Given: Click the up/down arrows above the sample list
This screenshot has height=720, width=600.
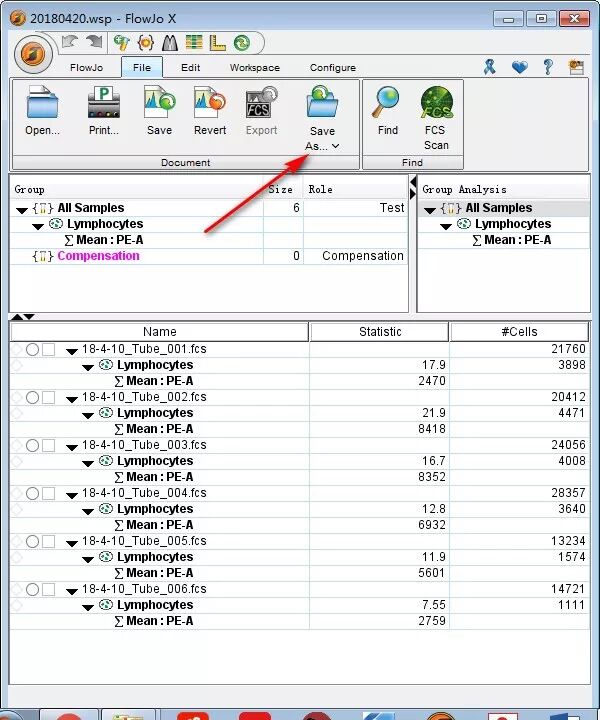Looking at the screenshot, I should point(23,317).
